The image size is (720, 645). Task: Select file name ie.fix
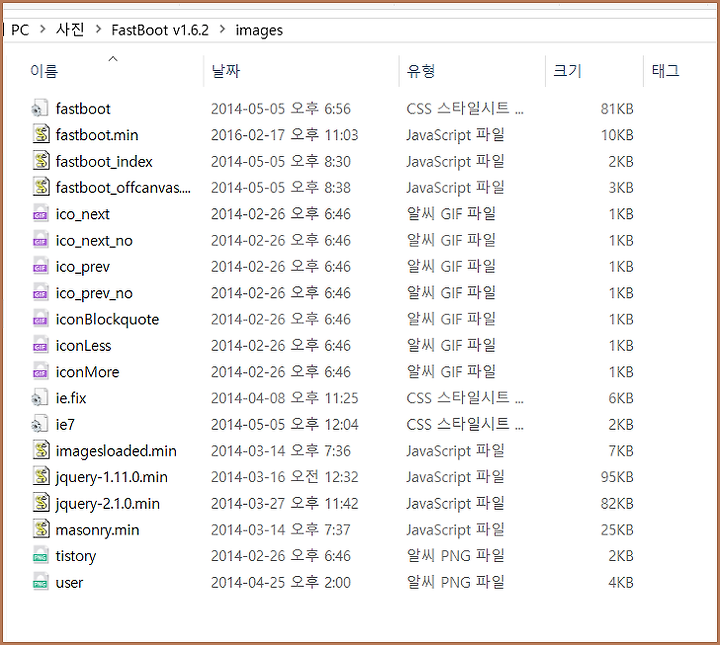[71, 398]
